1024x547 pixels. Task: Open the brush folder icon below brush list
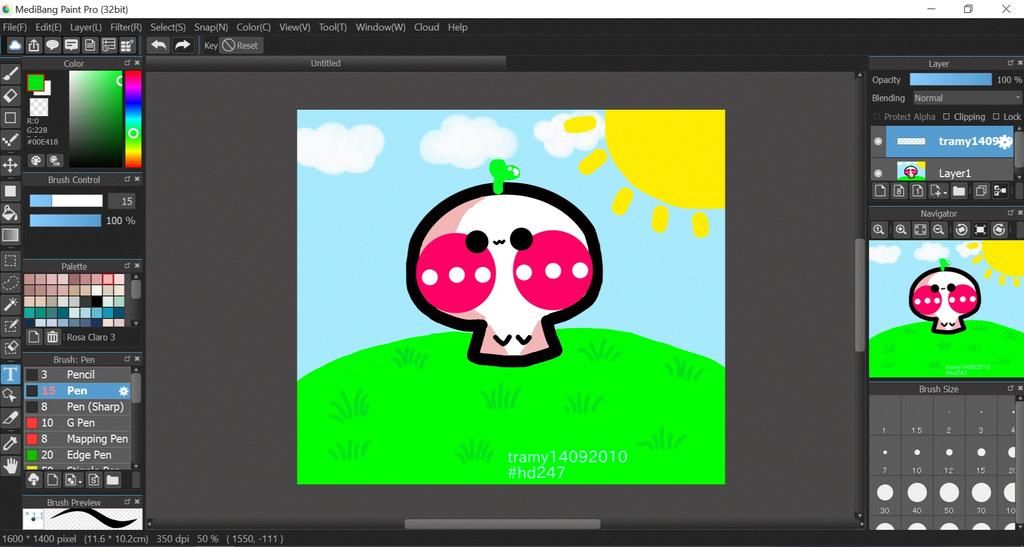point(113,480)
